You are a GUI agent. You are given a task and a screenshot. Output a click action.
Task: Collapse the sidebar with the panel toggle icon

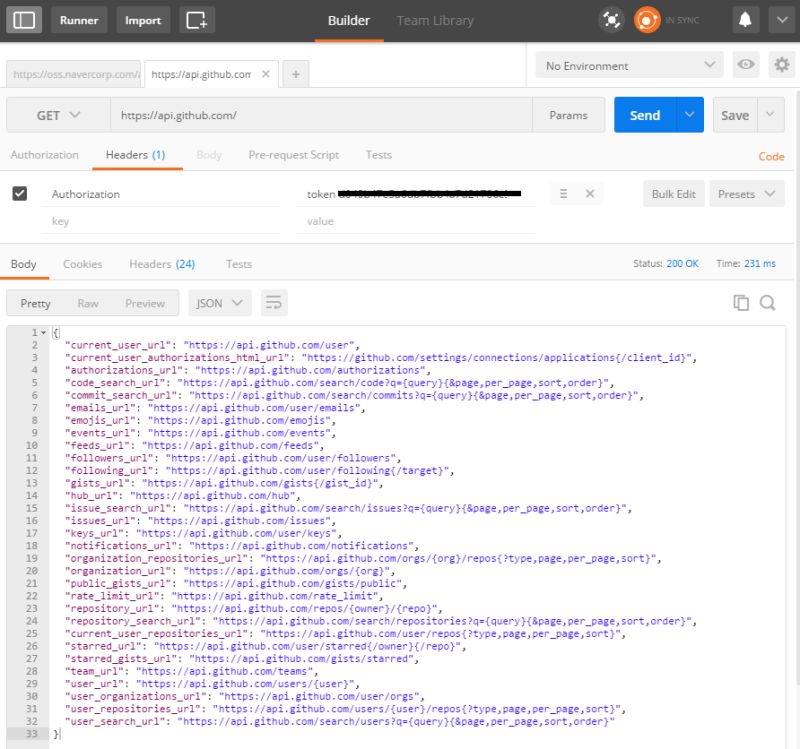click(24, 19)
